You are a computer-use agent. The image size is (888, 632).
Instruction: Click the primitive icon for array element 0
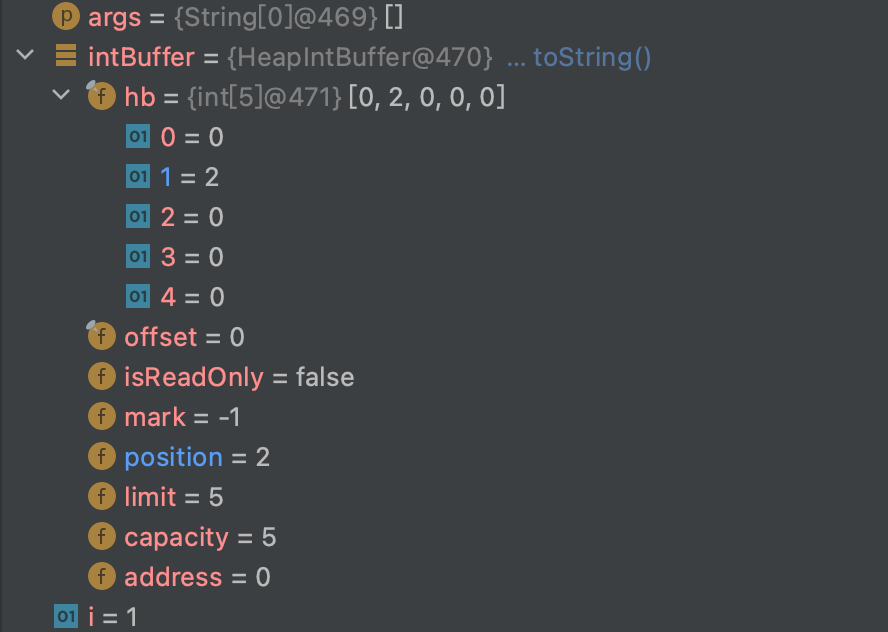[138, 137]
